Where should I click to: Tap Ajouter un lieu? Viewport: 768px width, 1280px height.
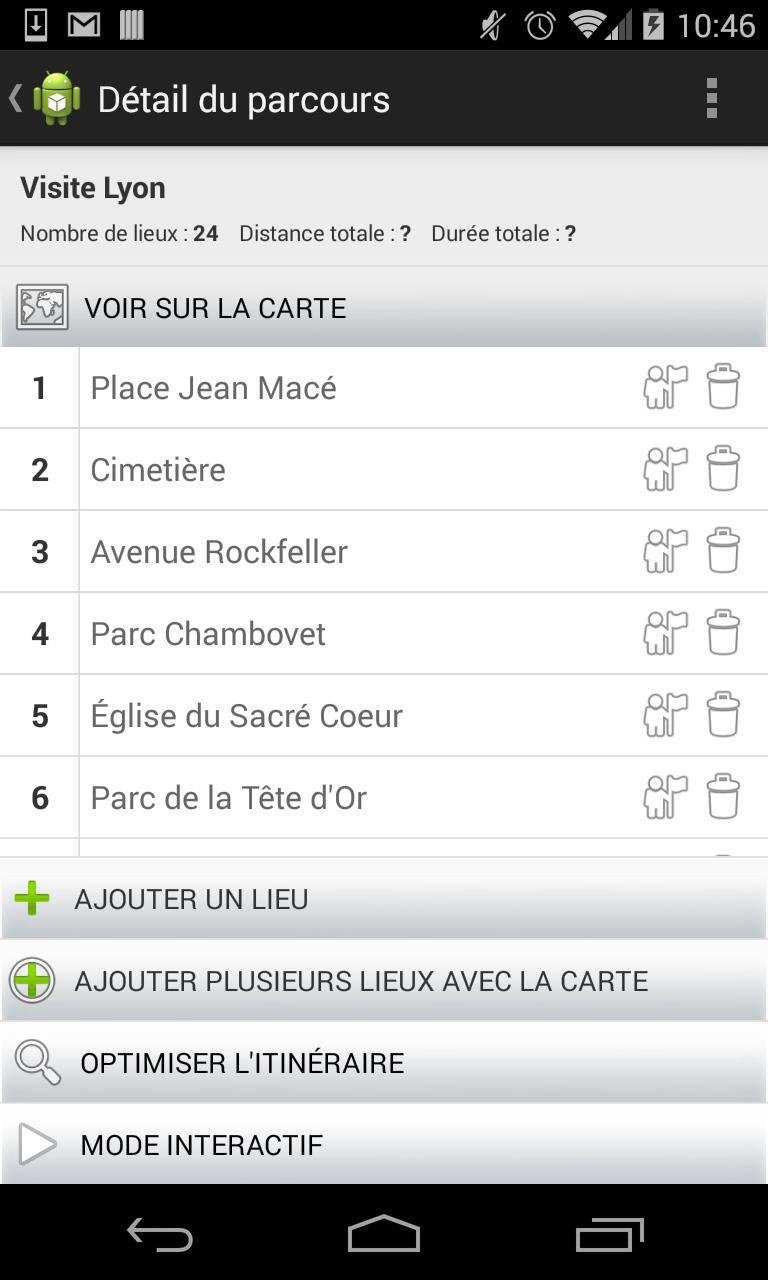[384, 899]
